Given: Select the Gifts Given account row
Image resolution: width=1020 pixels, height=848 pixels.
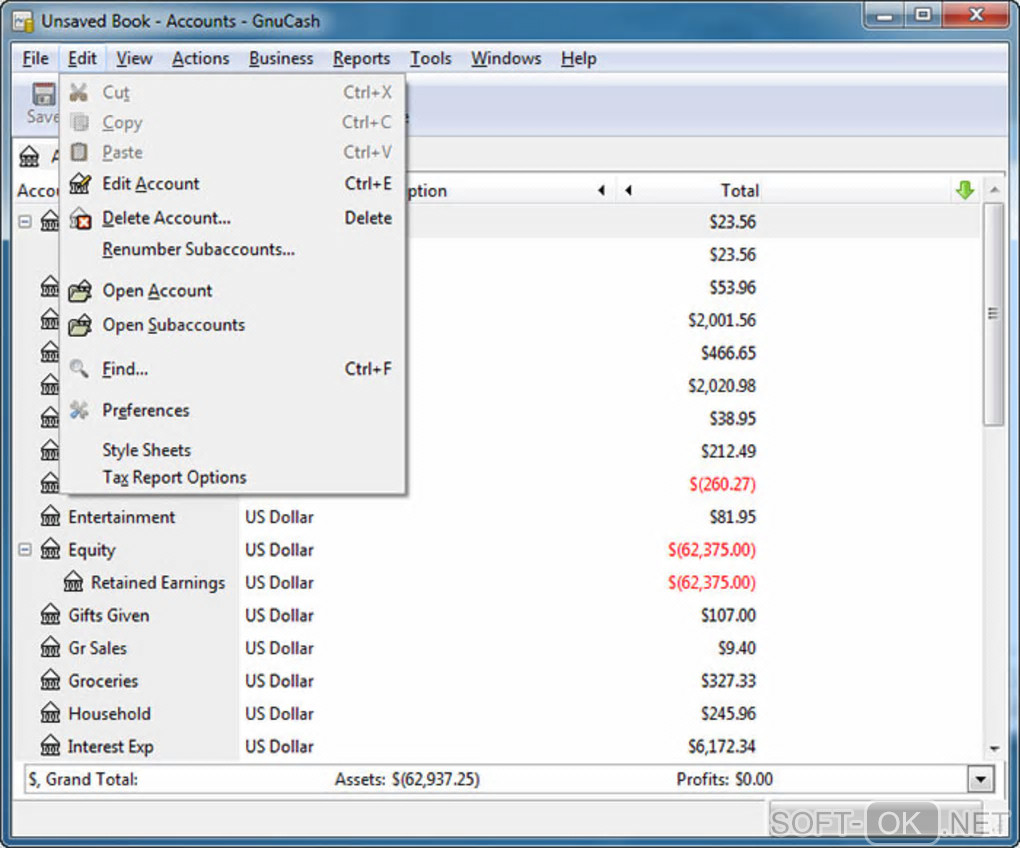Looking at the screenshot, I should tap(498, 615).
